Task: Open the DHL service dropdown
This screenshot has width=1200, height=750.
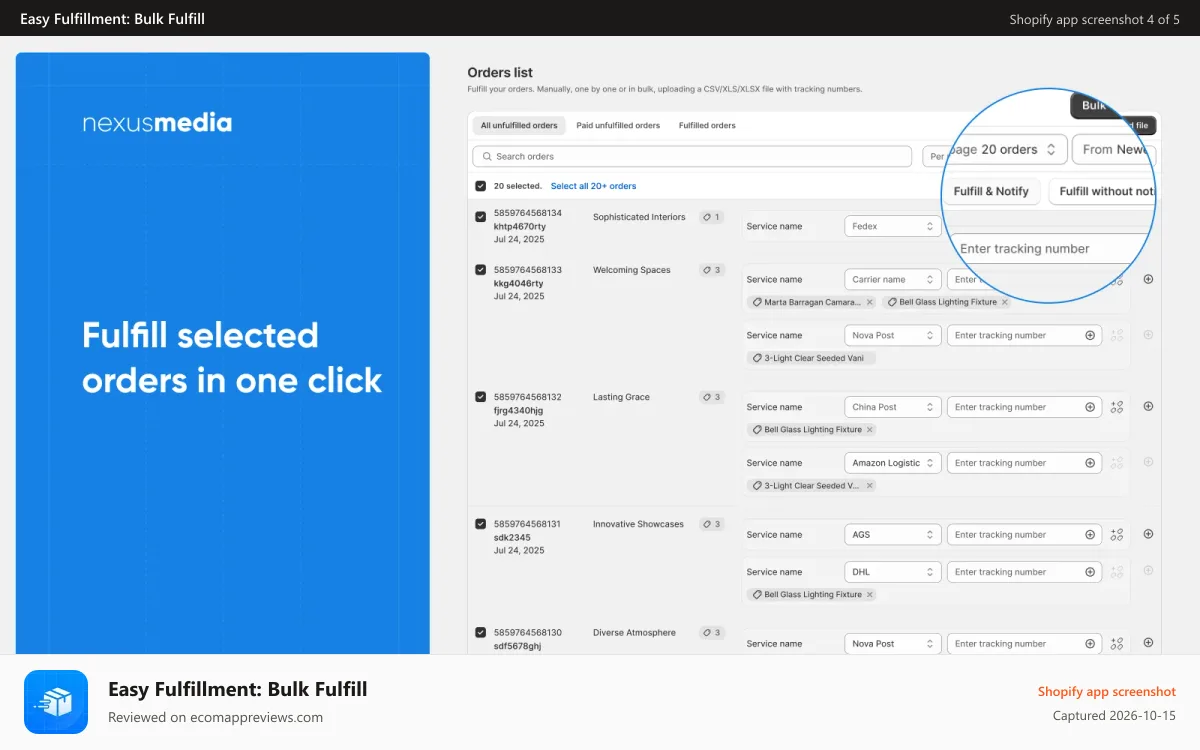Action: tap(893, 572)
